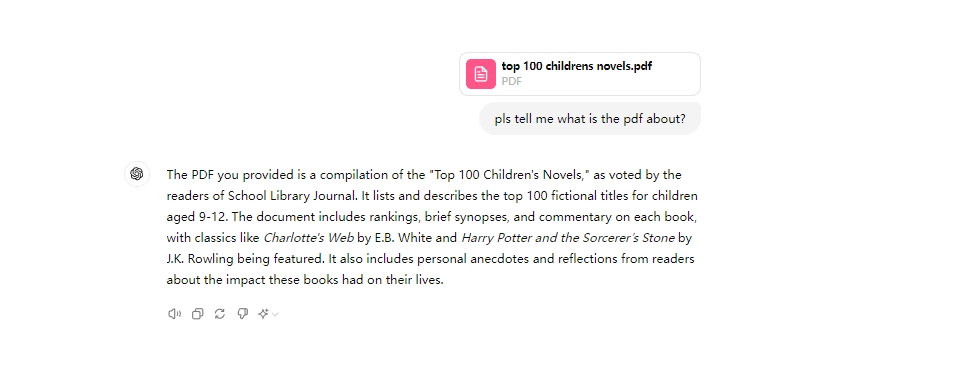
Task: Click the author name J.K. Rowling
Action: pos(200,259)
